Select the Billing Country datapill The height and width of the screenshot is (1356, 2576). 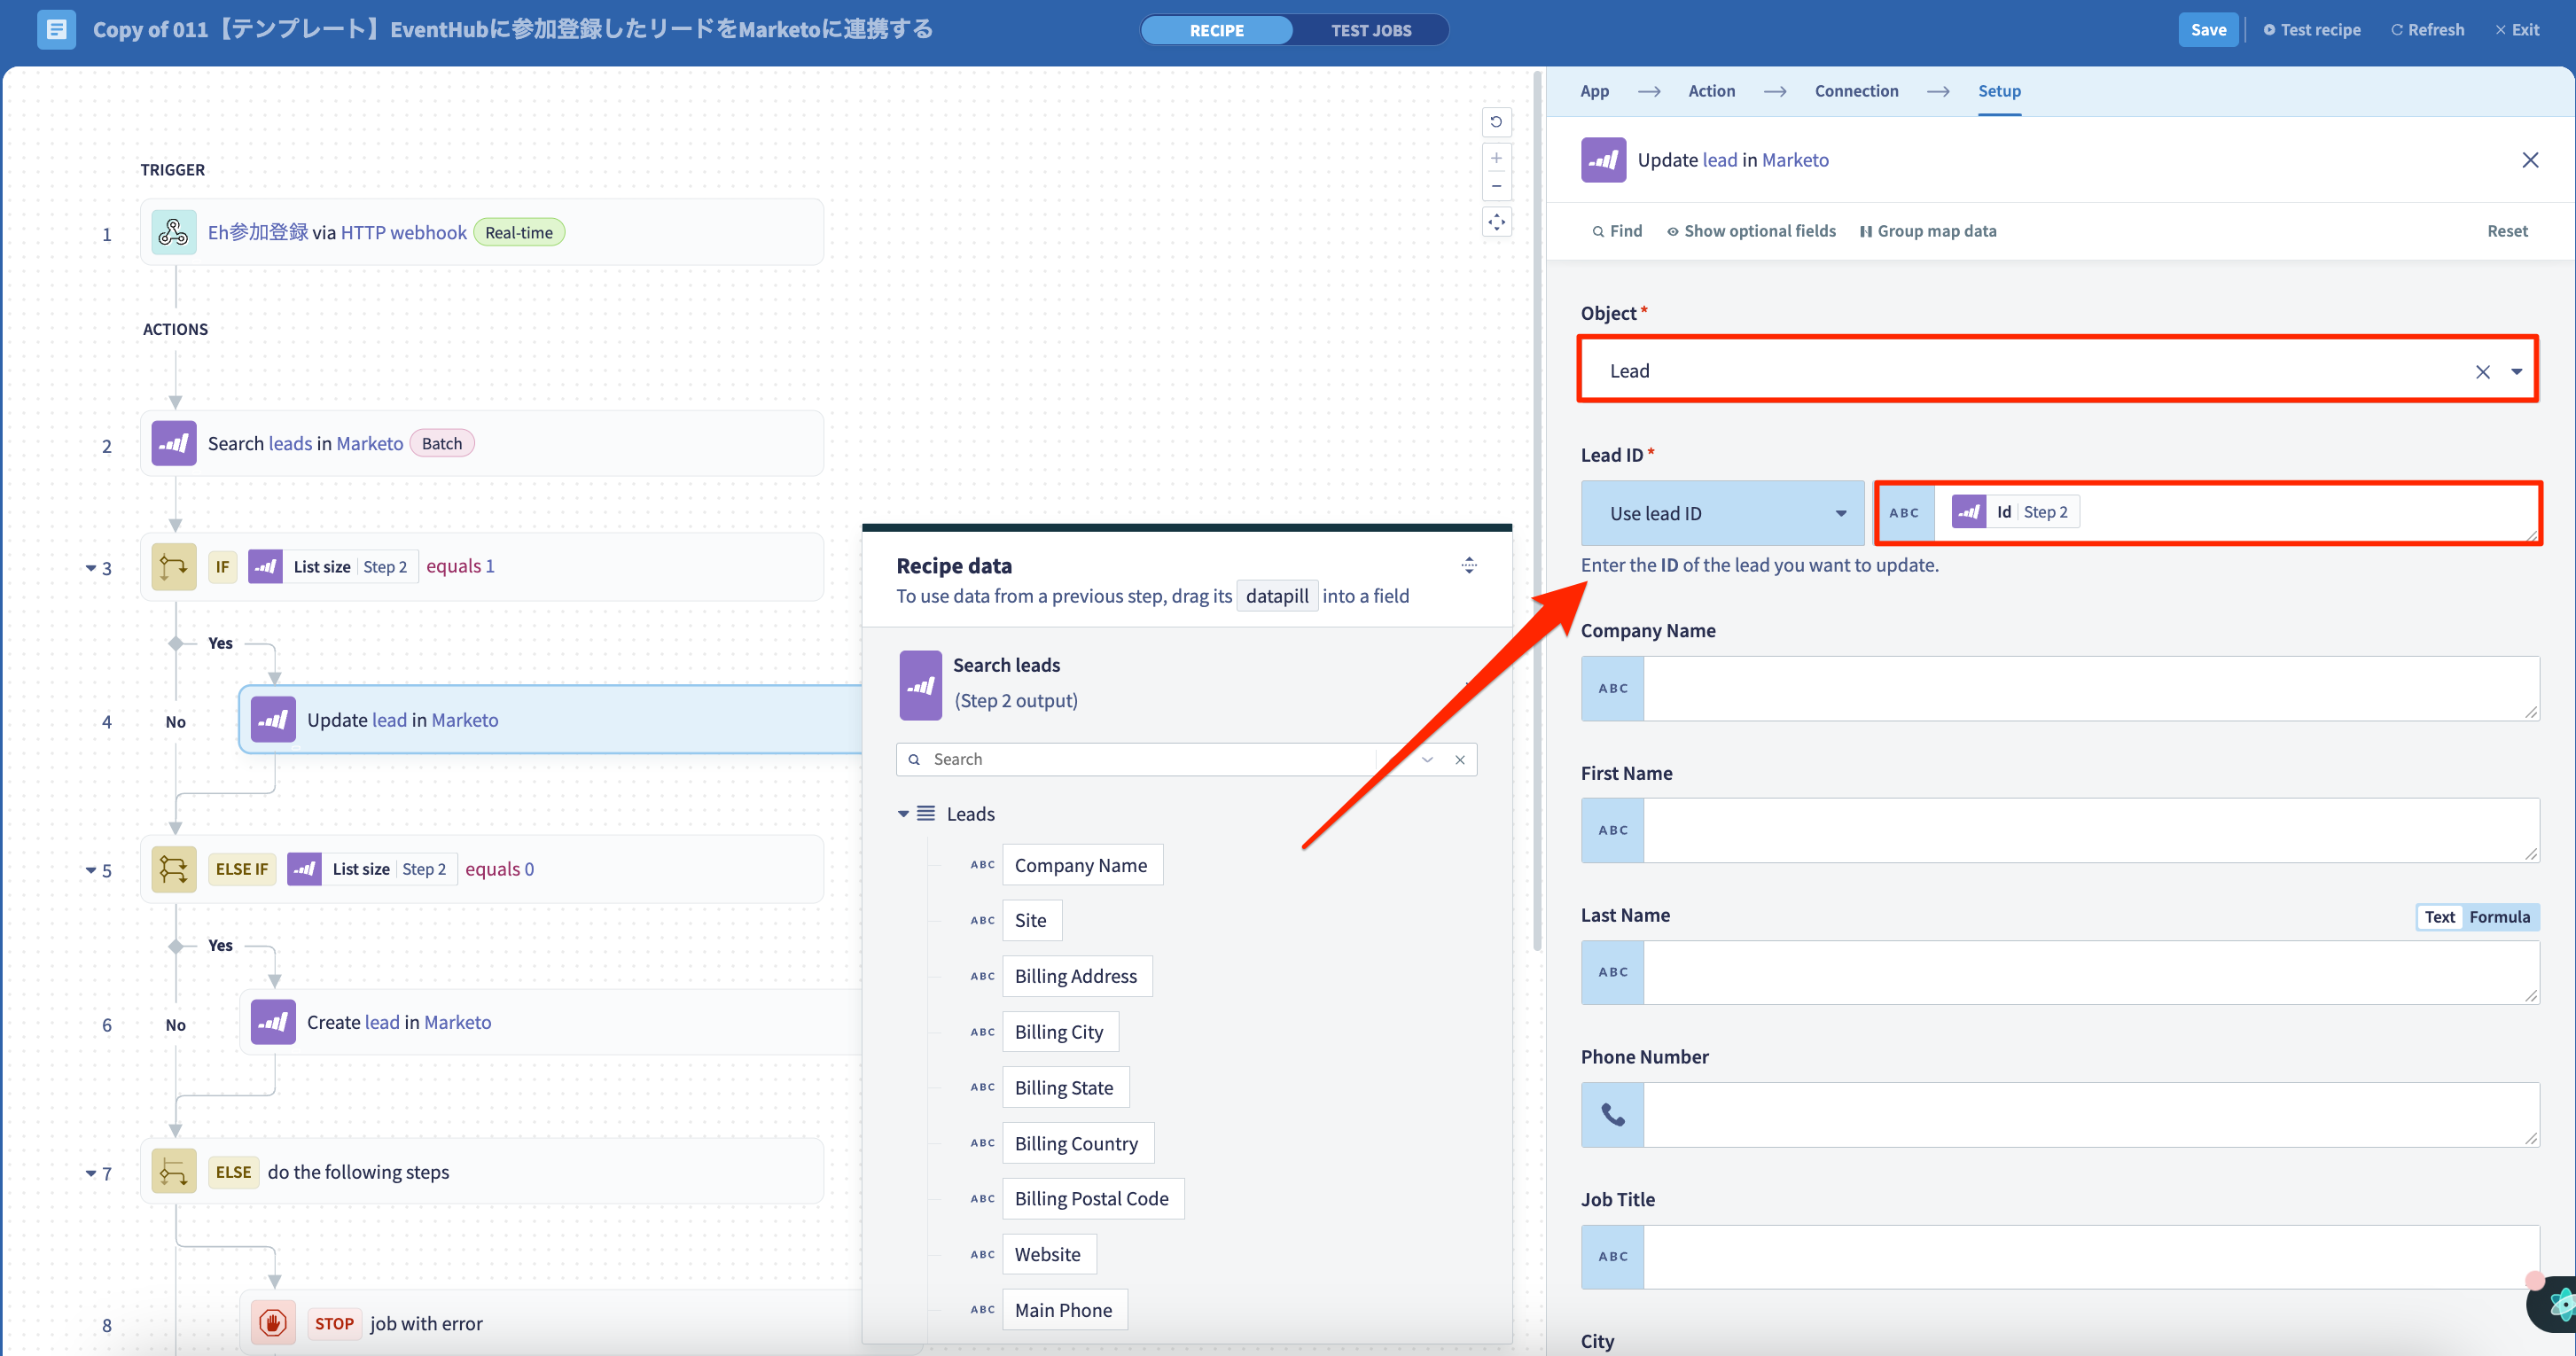click(x=1078, y=1143)
